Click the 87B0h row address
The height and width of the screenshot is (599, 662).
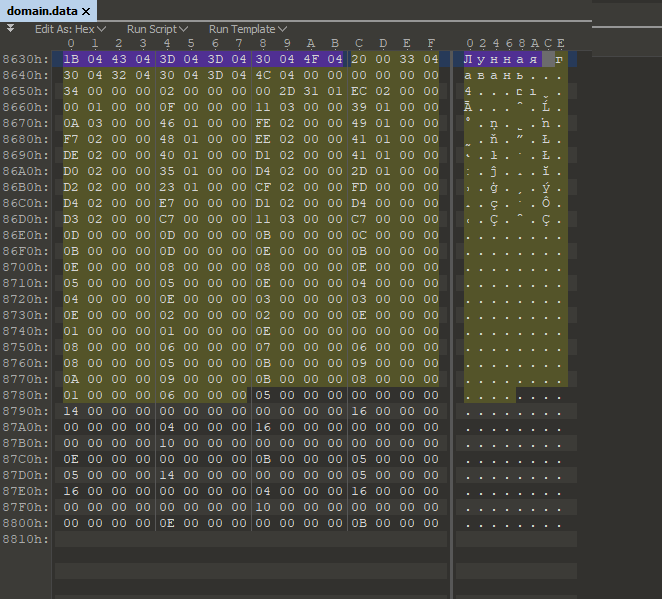point(26,444)
